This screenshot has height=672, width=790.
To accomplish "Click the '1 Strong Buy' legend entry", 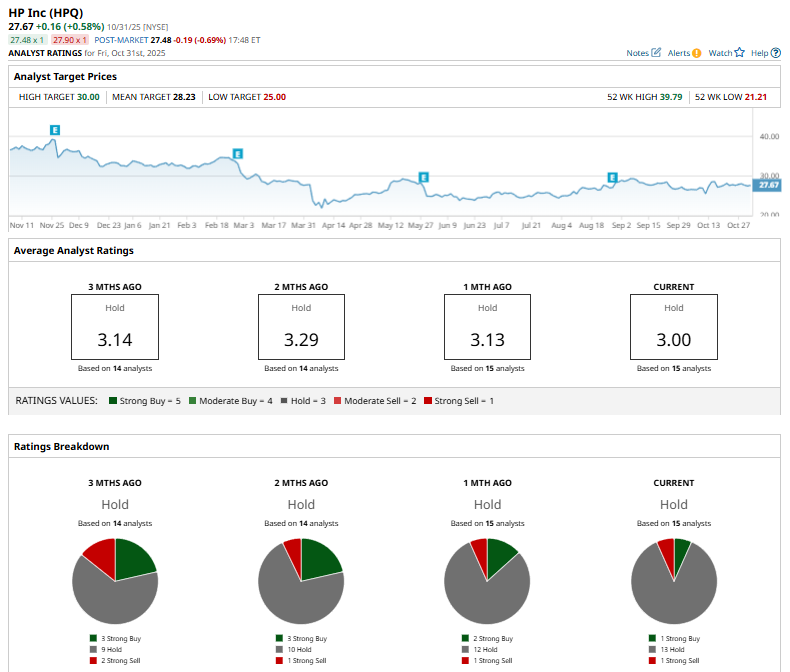I will pos(674,638).
